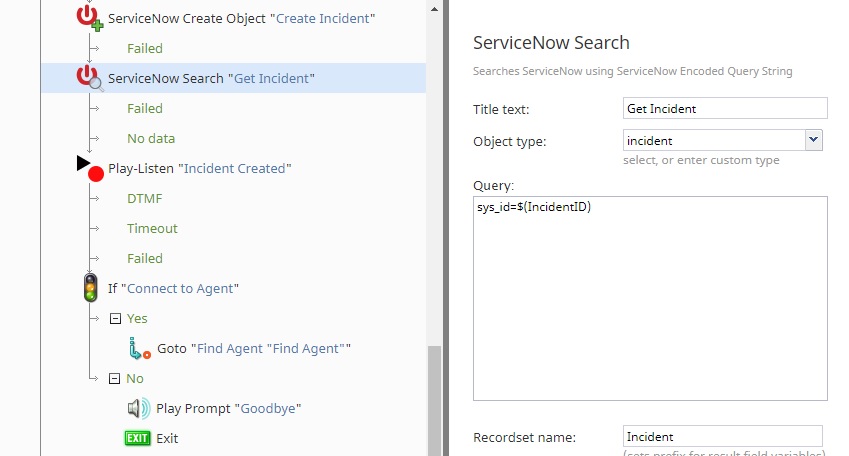Click the DTMF exit under Play-Listen

(x=145, y=199)
